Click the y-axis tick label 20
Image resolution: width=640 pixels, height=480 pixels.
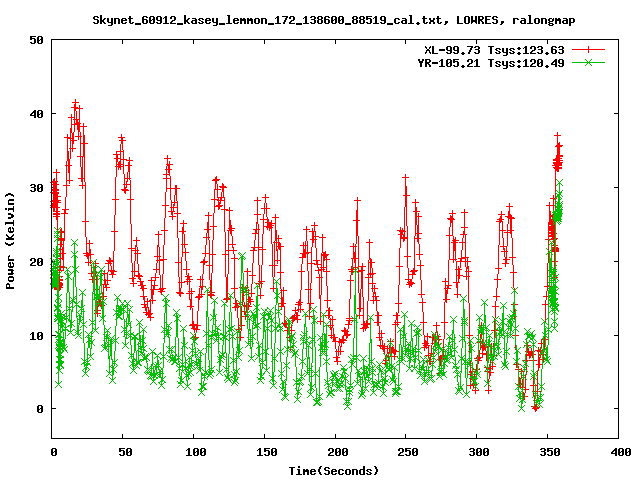(x=36, y=262)
